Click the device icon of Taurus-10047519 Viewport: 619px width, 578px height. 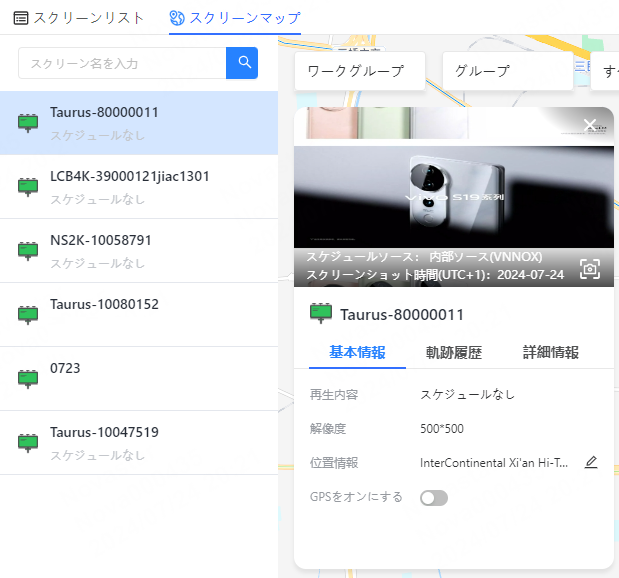[28, 442]
